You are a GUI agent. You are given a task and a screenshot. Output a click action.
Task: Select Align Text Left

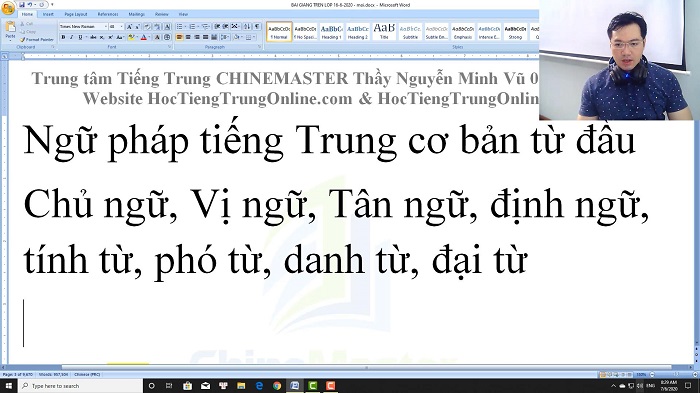pyautogui.click(x=179, y=38)
